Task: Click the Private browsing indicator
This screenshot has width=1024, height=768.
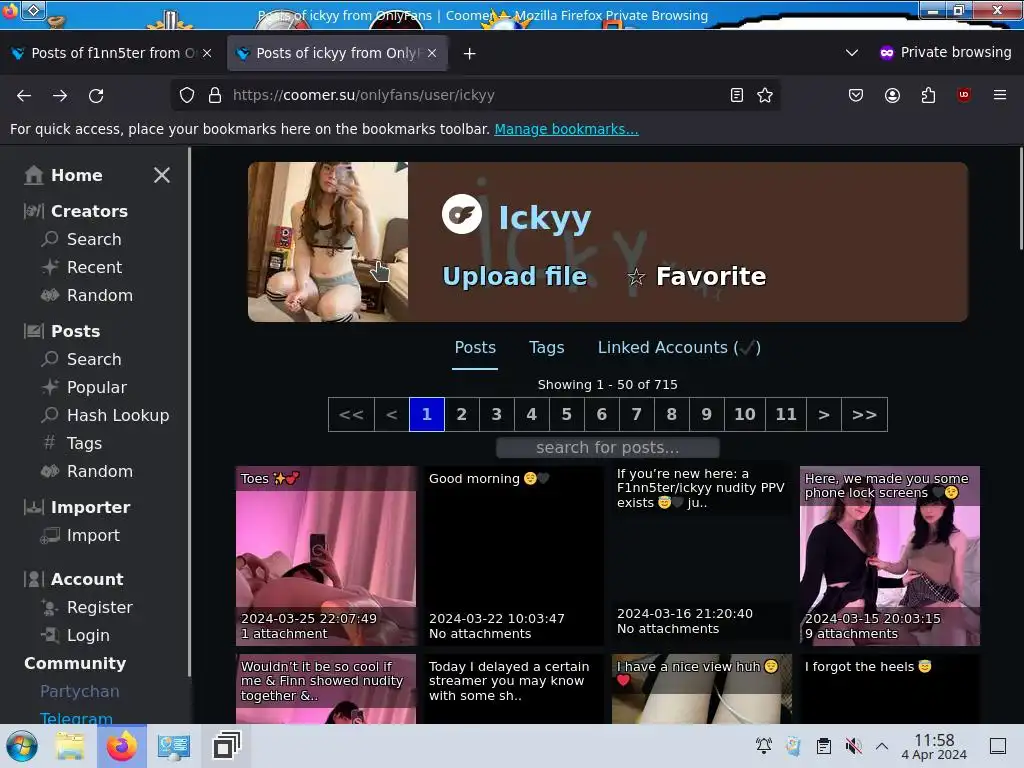Action: (945, 52)
